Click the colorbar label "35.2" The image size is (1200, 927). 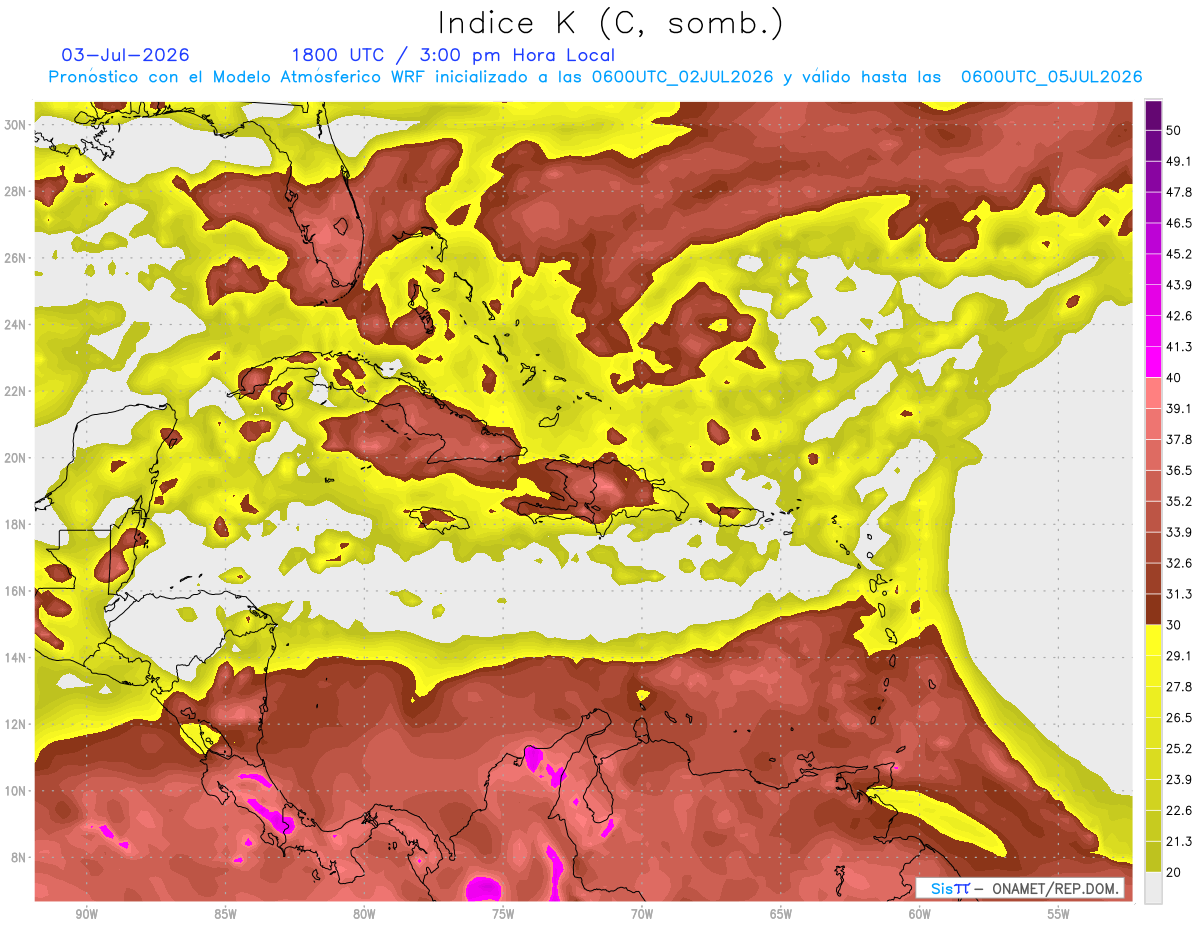(1180, 501)
